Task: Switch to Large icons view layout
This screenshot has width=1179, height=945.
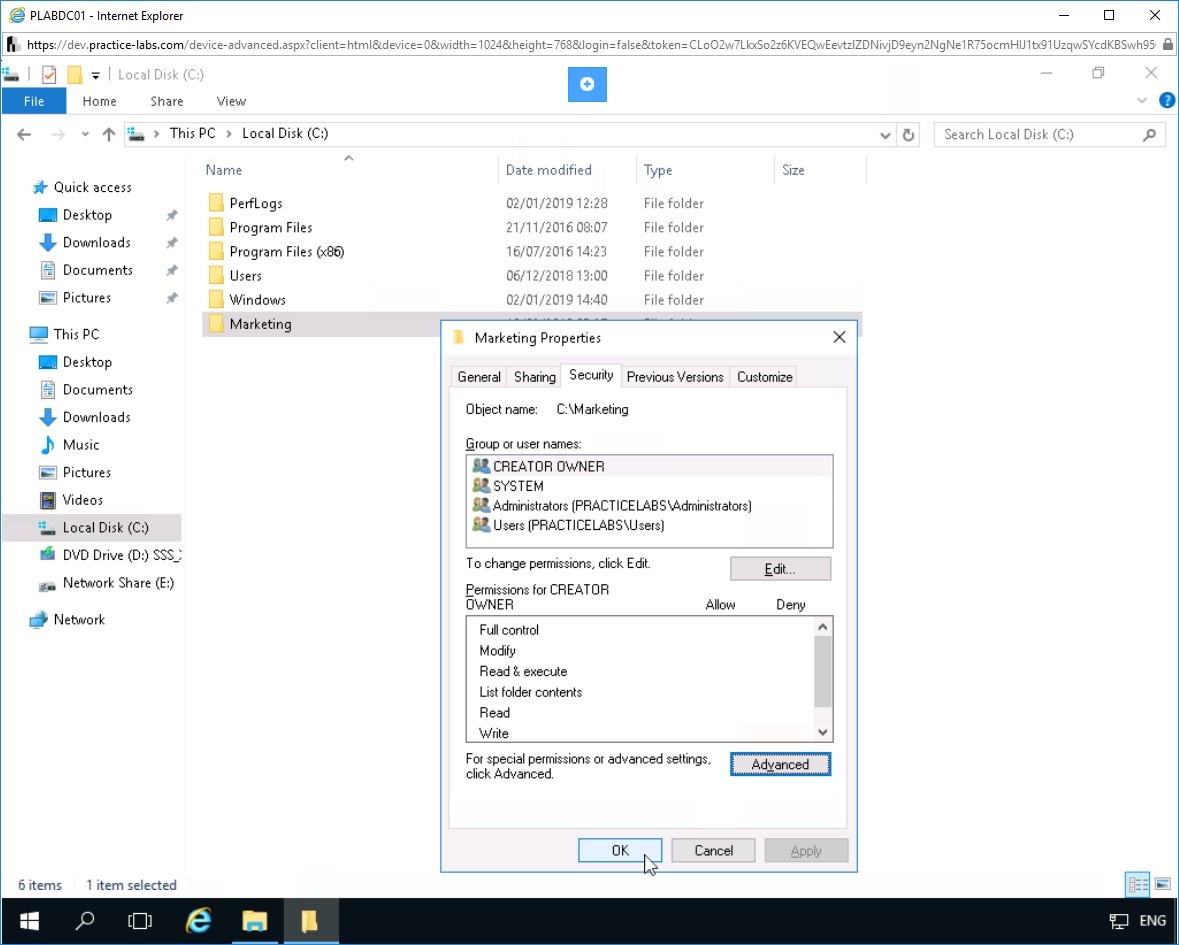Action: tap(1162, 884)
